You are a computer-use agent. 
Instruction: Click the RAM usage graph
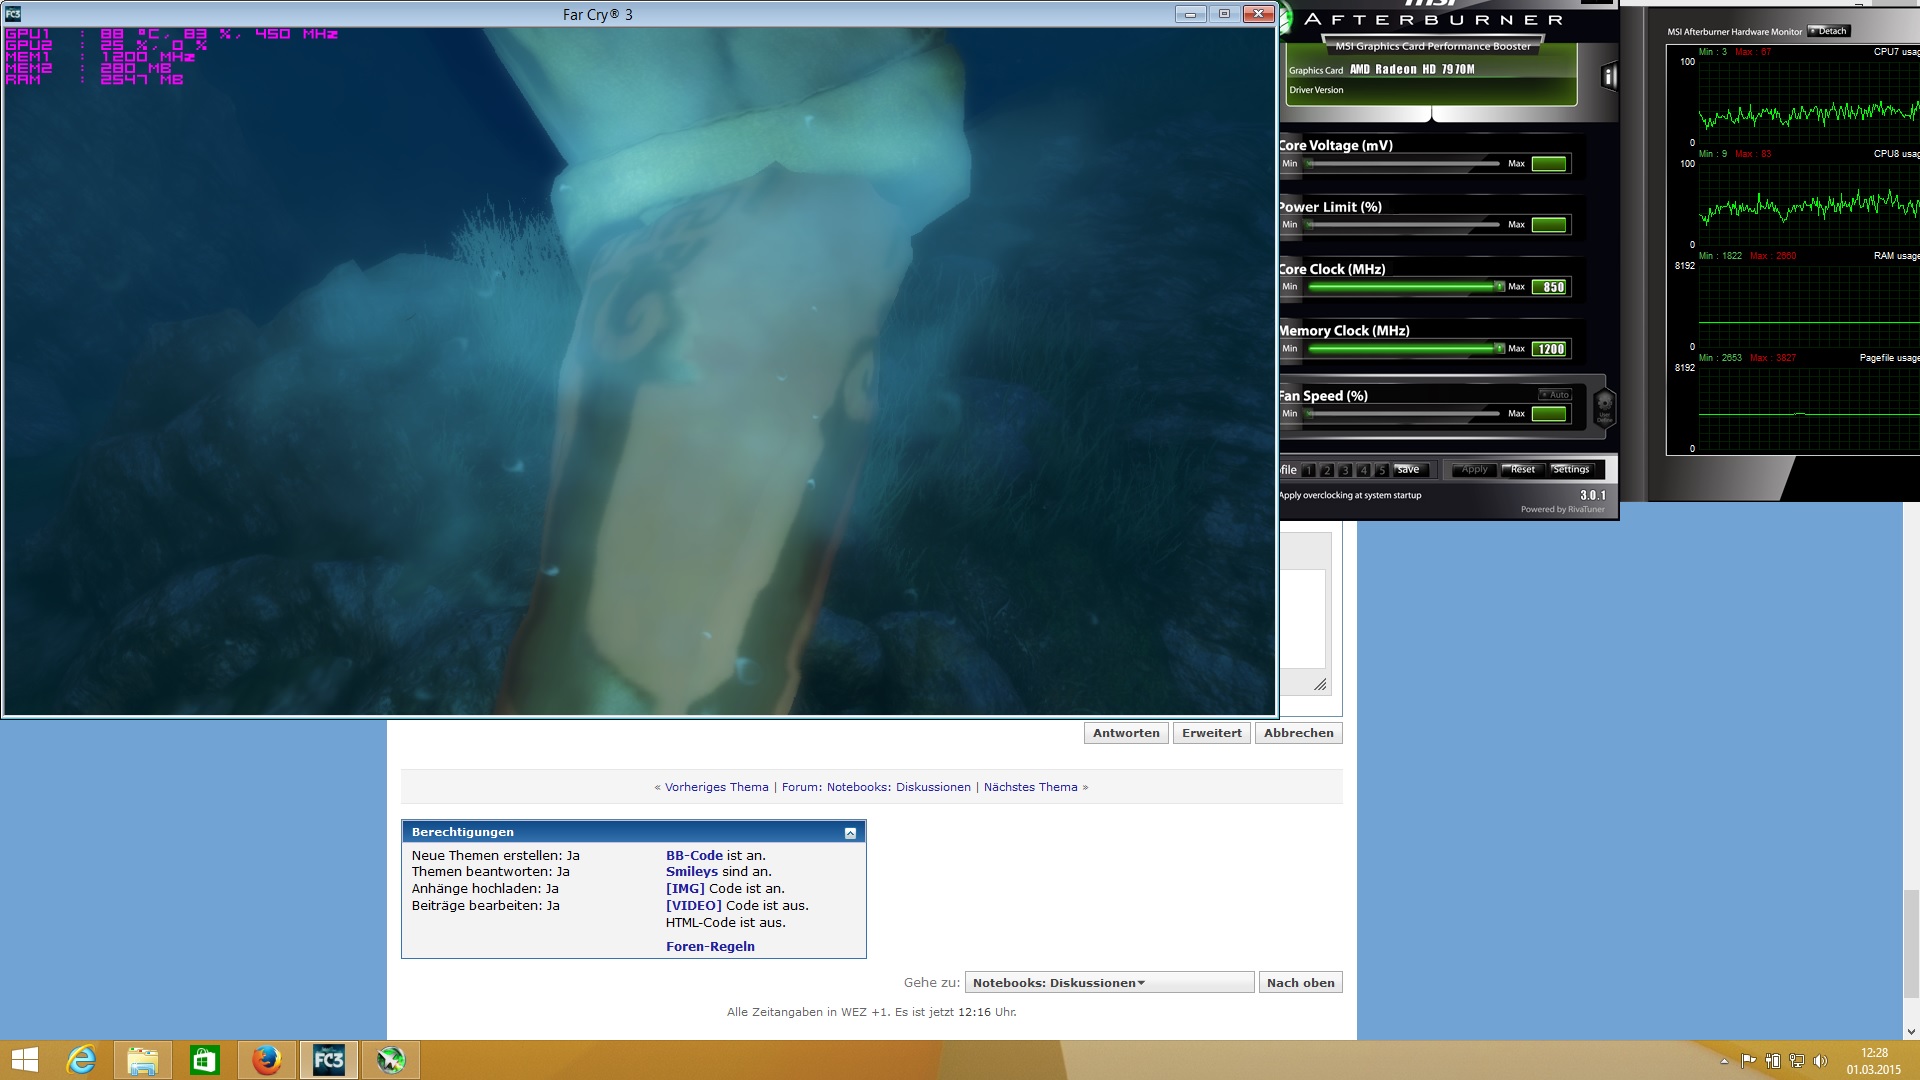(x=1808, y=306)
